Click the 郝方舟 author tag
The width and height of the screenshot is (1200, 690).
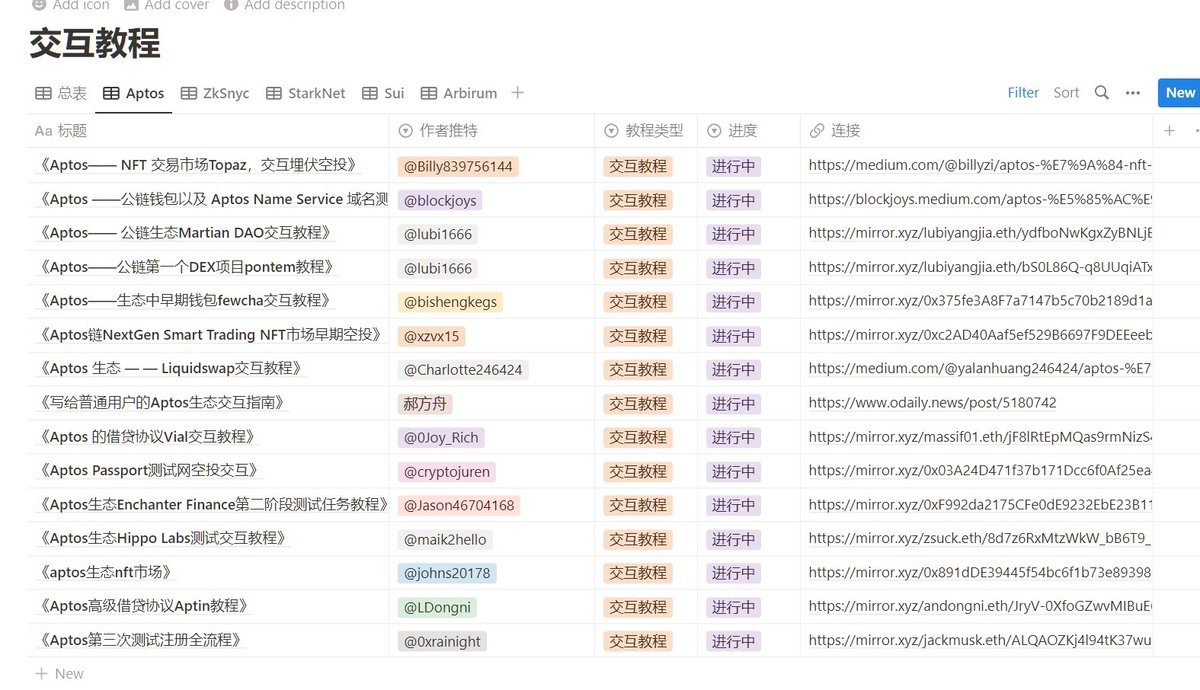[426, 404]
